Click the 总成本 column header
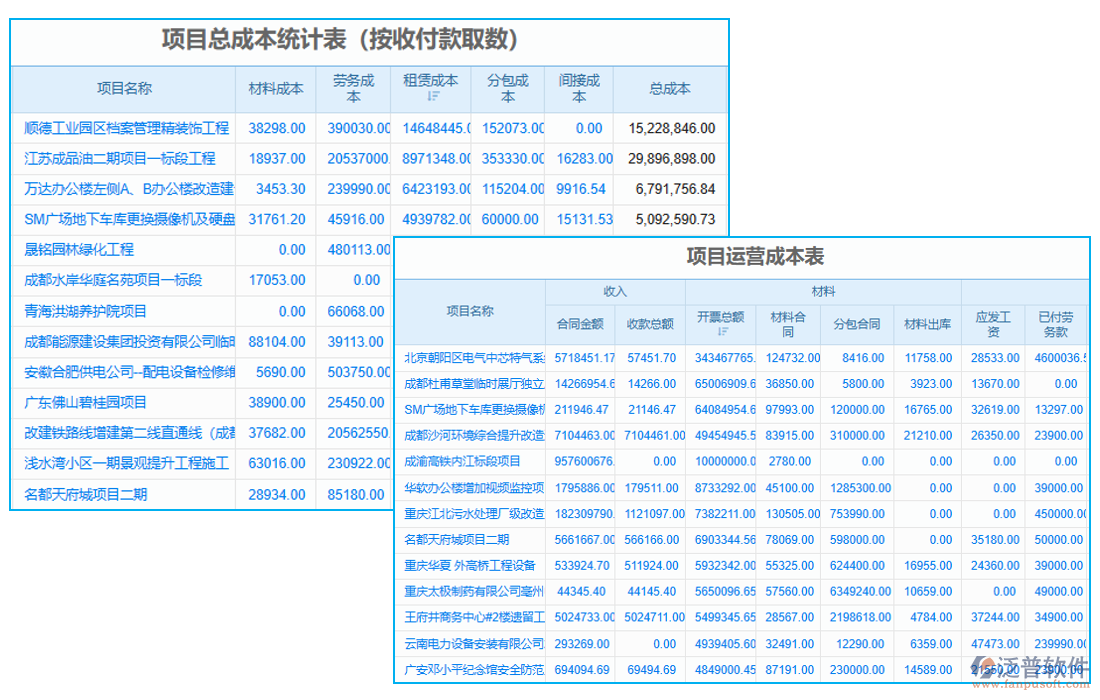The height and width of the screenshot is (700, 1100). click(669, 88)
